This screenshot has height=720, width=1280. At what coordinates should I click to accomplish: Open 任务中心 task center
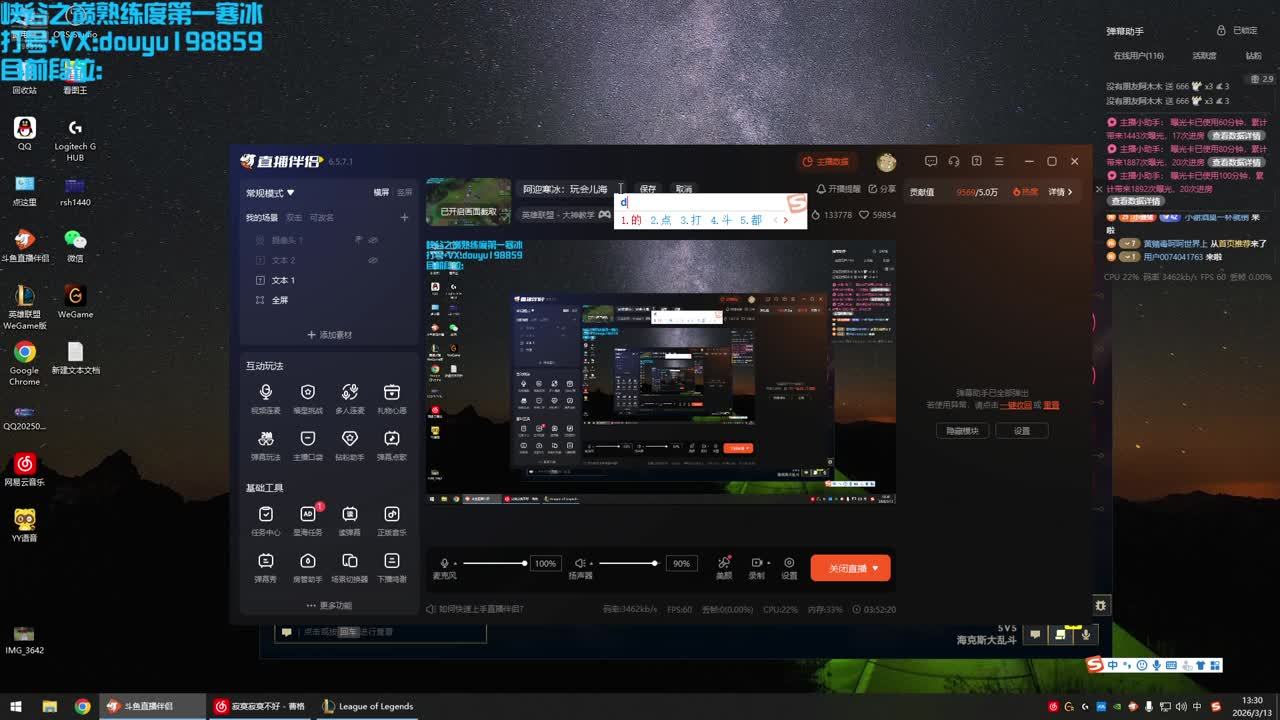(x=265, y=520)
